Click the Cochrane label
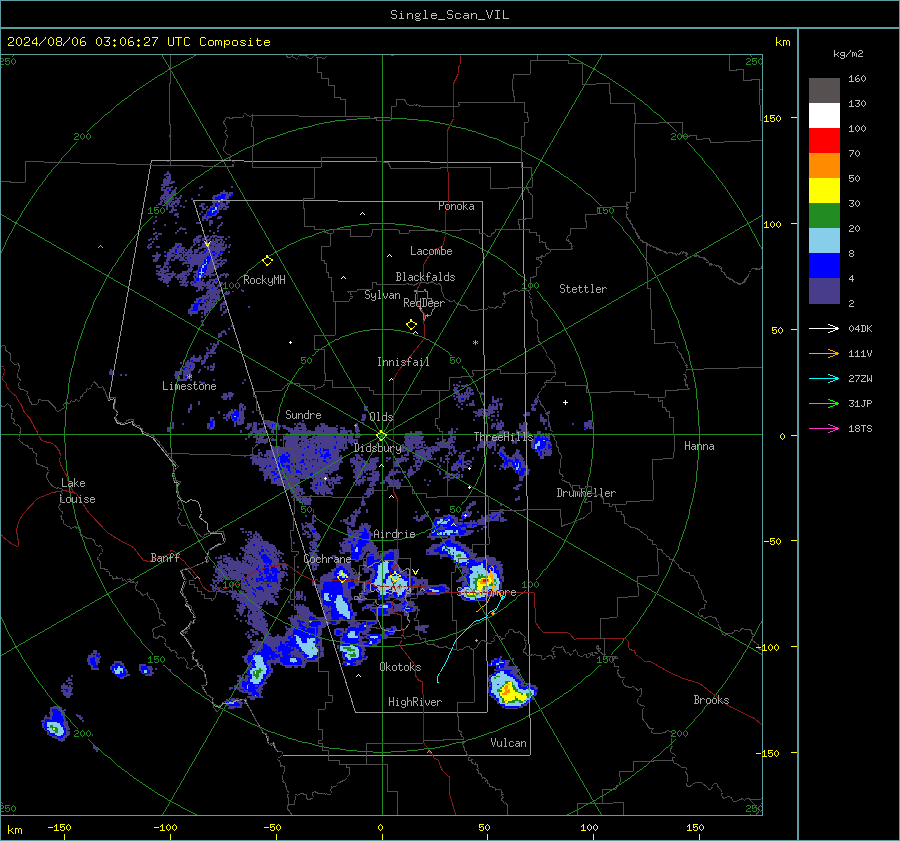The width and height of the screenshot is (900, 841). [x=327, y=559]
